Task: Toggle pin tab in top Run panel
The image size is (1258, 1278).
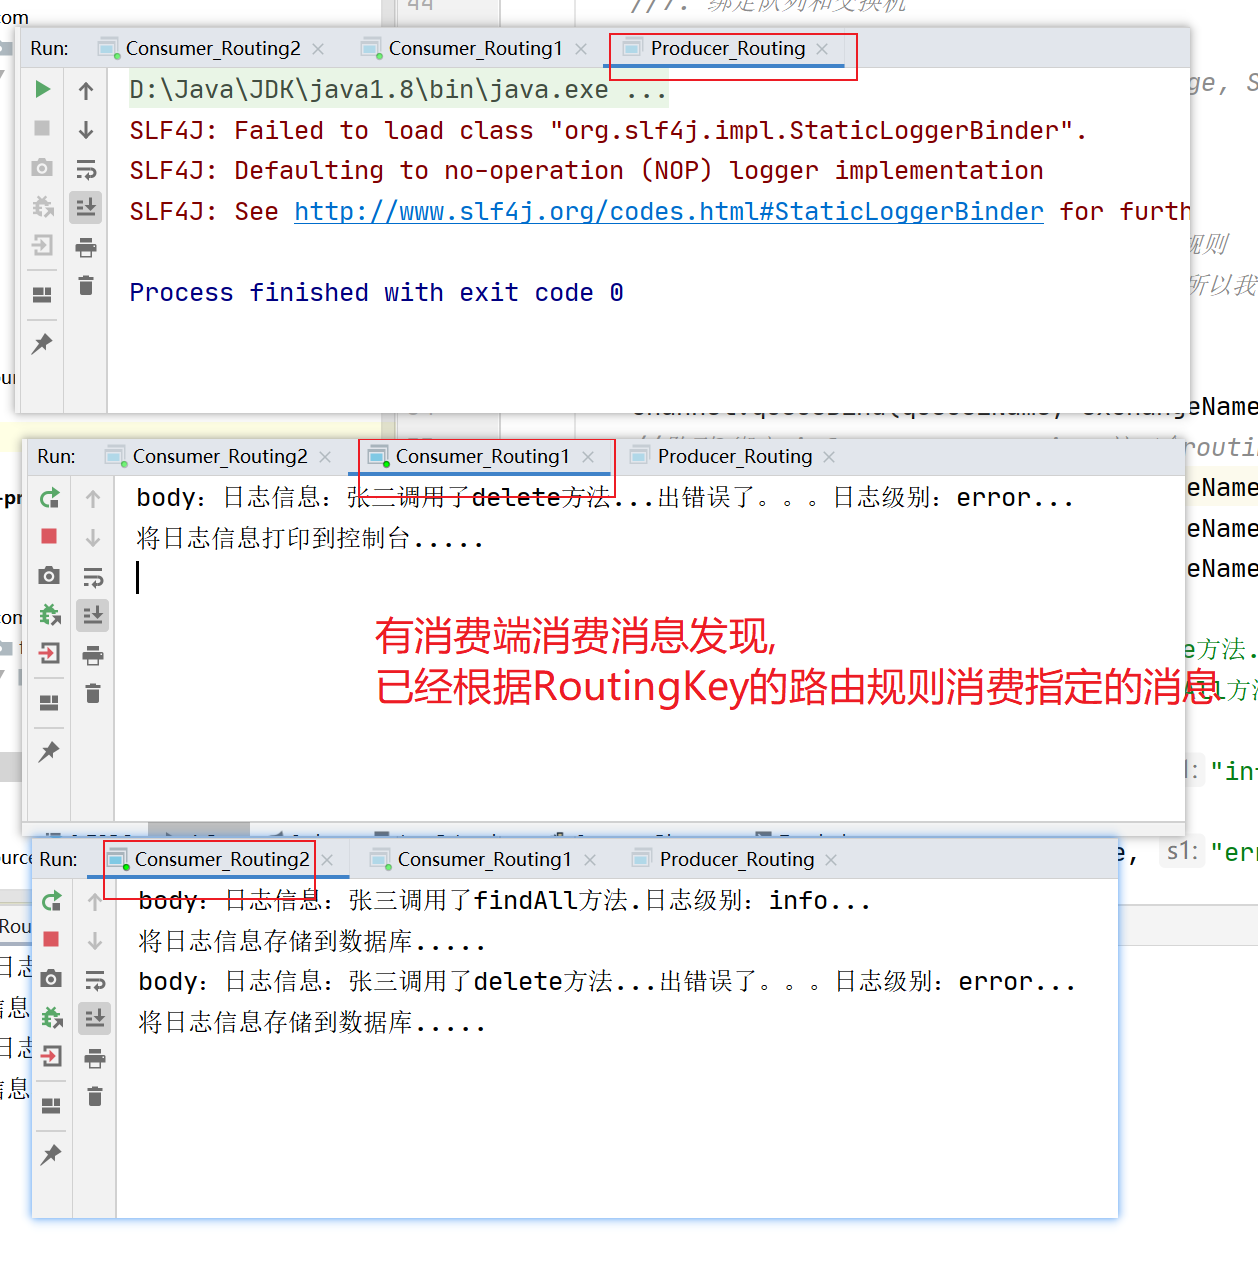Action: (x=42, y=344)
